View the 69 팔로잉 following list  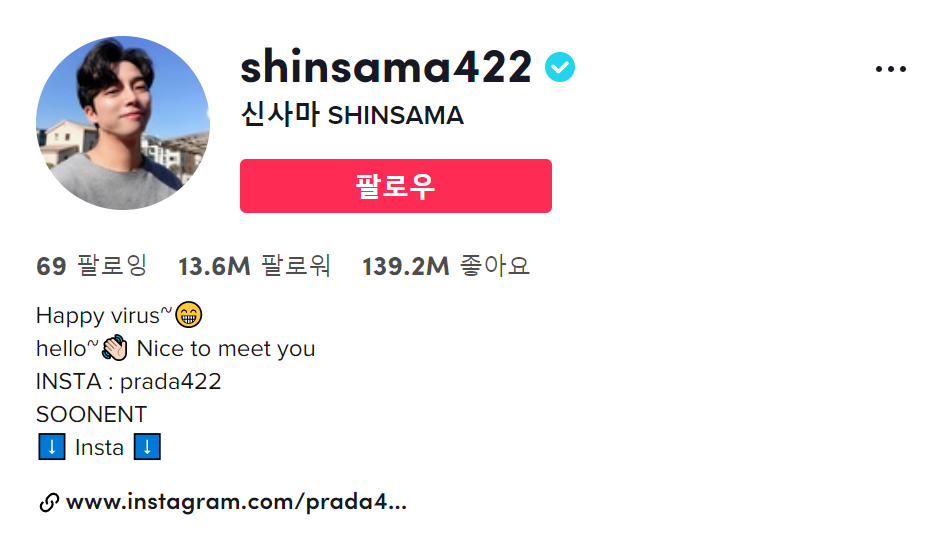(92, 266)
